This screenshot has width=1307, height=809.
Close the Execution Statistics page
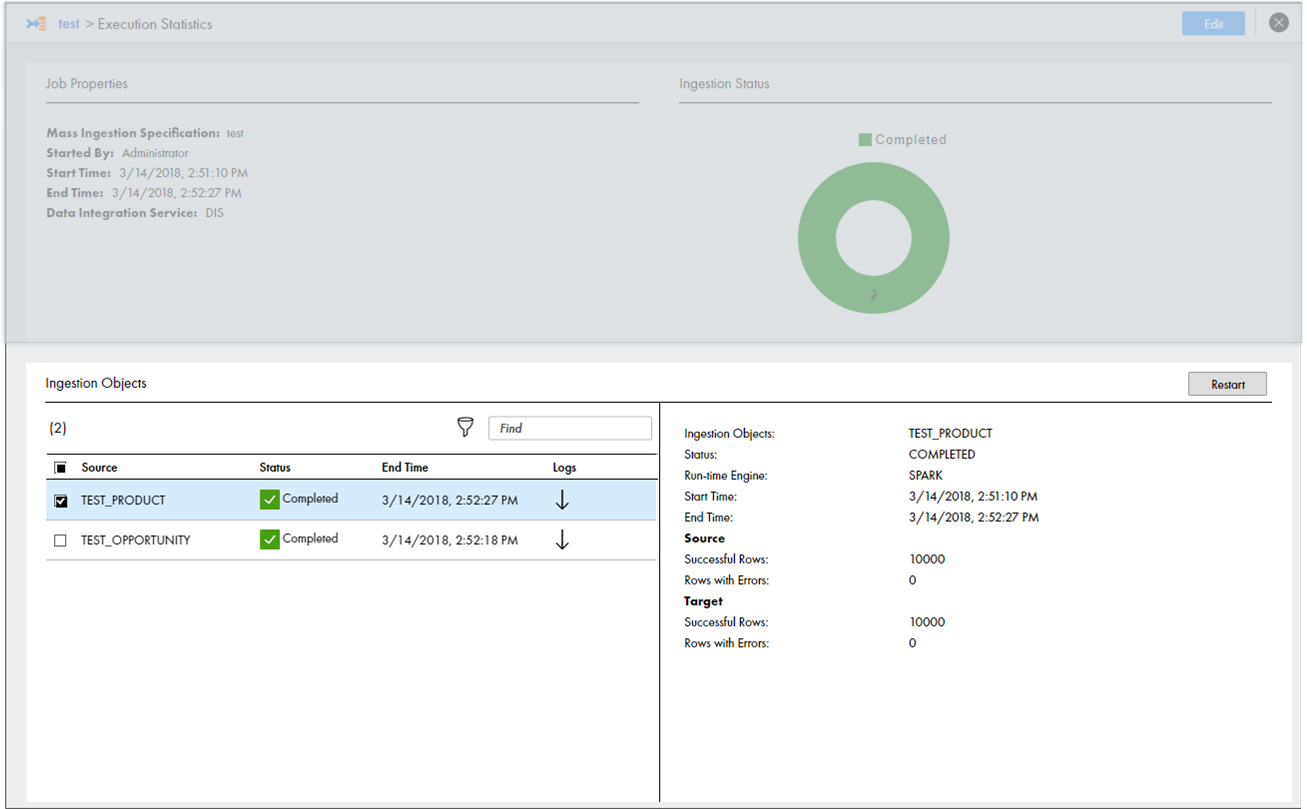1279,23
